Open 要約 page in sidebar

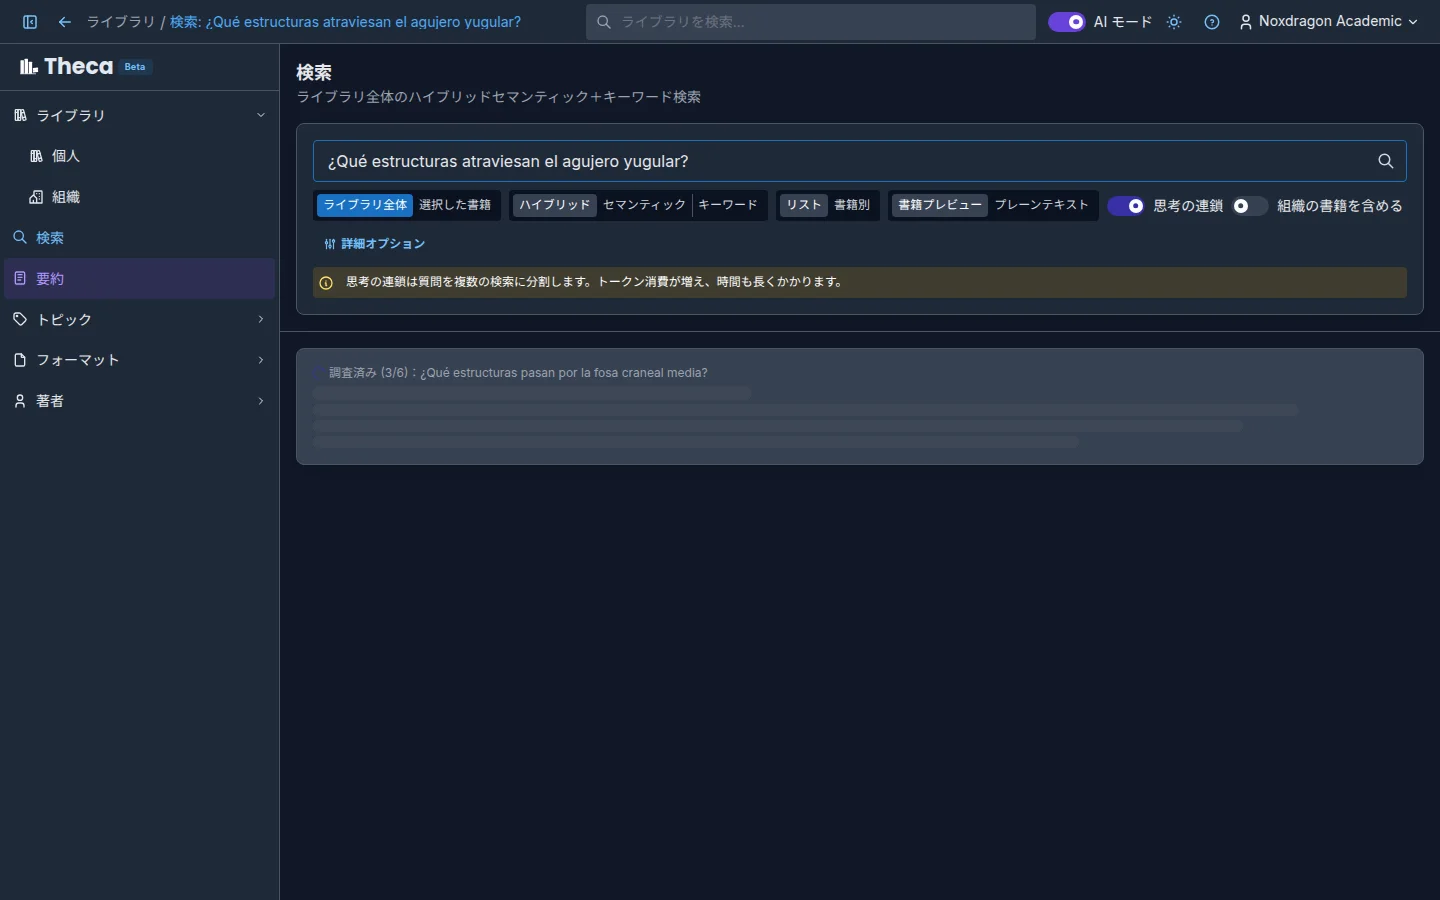point(140,279)
